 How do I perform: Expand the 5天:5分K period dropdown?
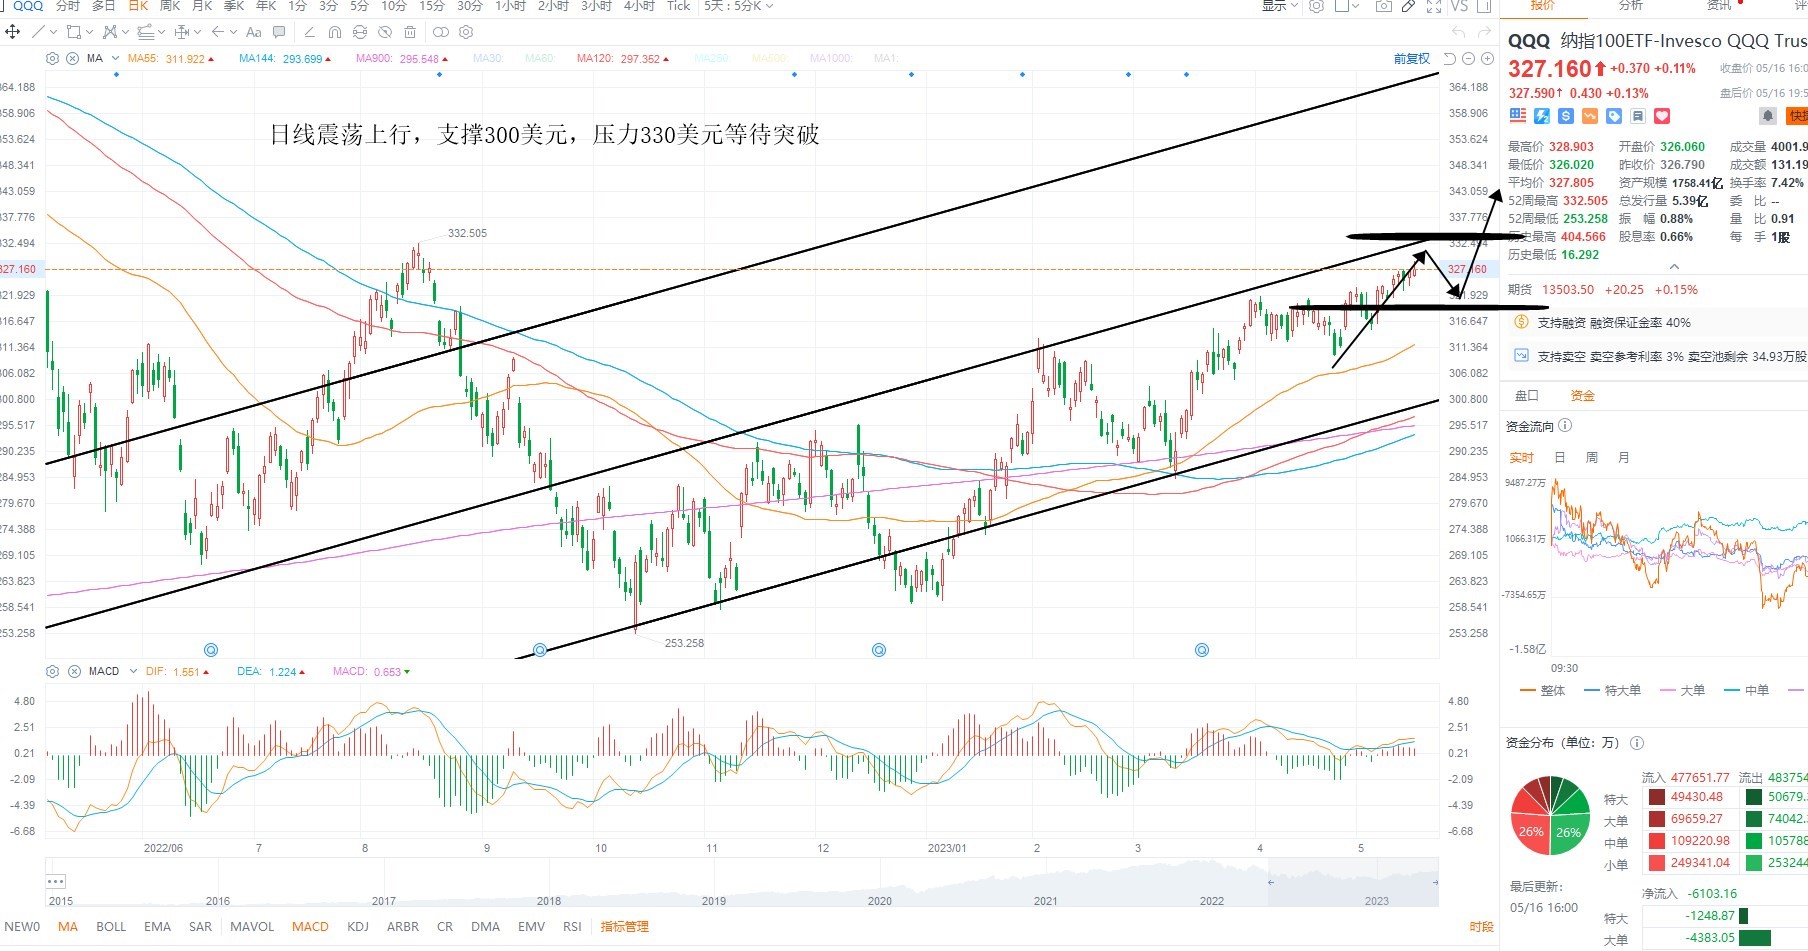click(x=738, y=6)
